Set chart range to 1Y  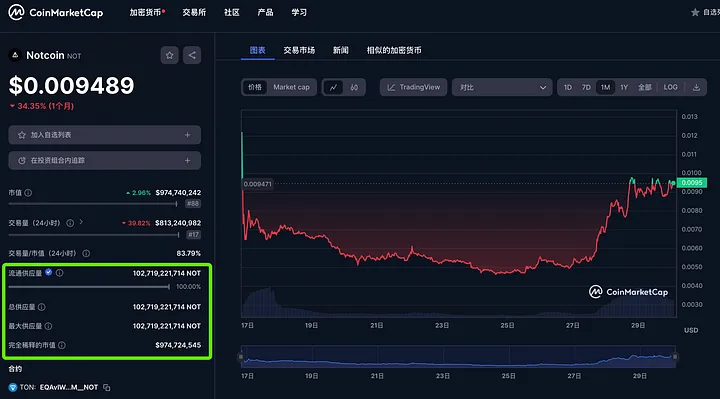tap(624, 87)
